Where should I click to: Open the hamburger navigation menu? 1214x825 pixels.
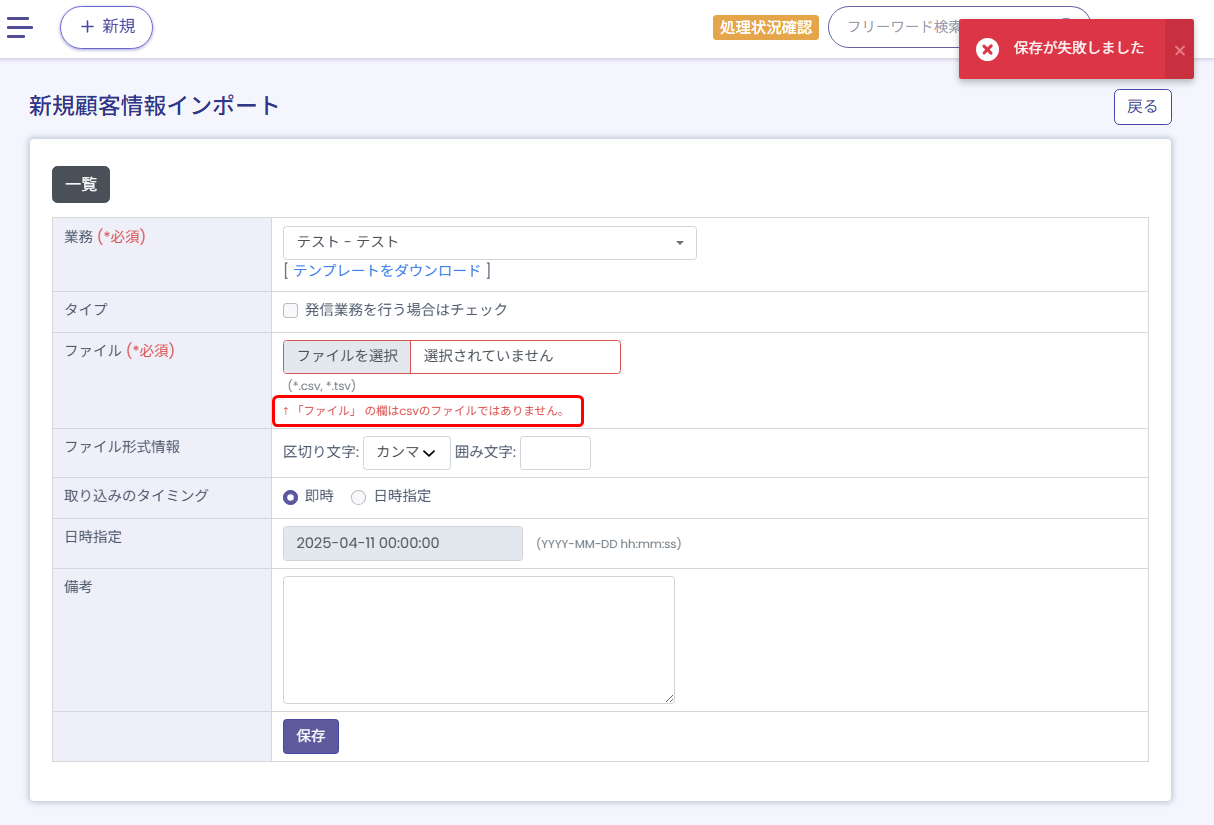coord(20,27)
